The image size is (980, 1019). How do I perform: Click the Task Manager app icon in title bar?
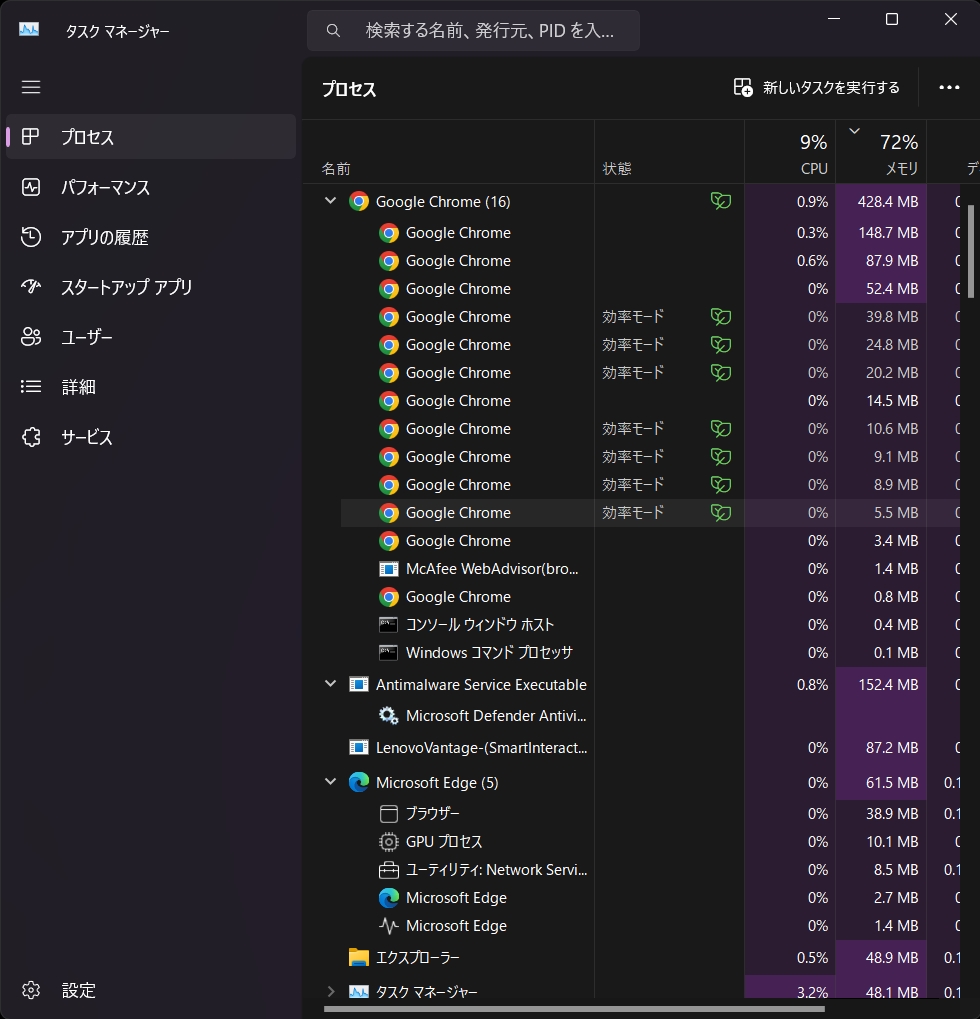[x=29, y=30]
